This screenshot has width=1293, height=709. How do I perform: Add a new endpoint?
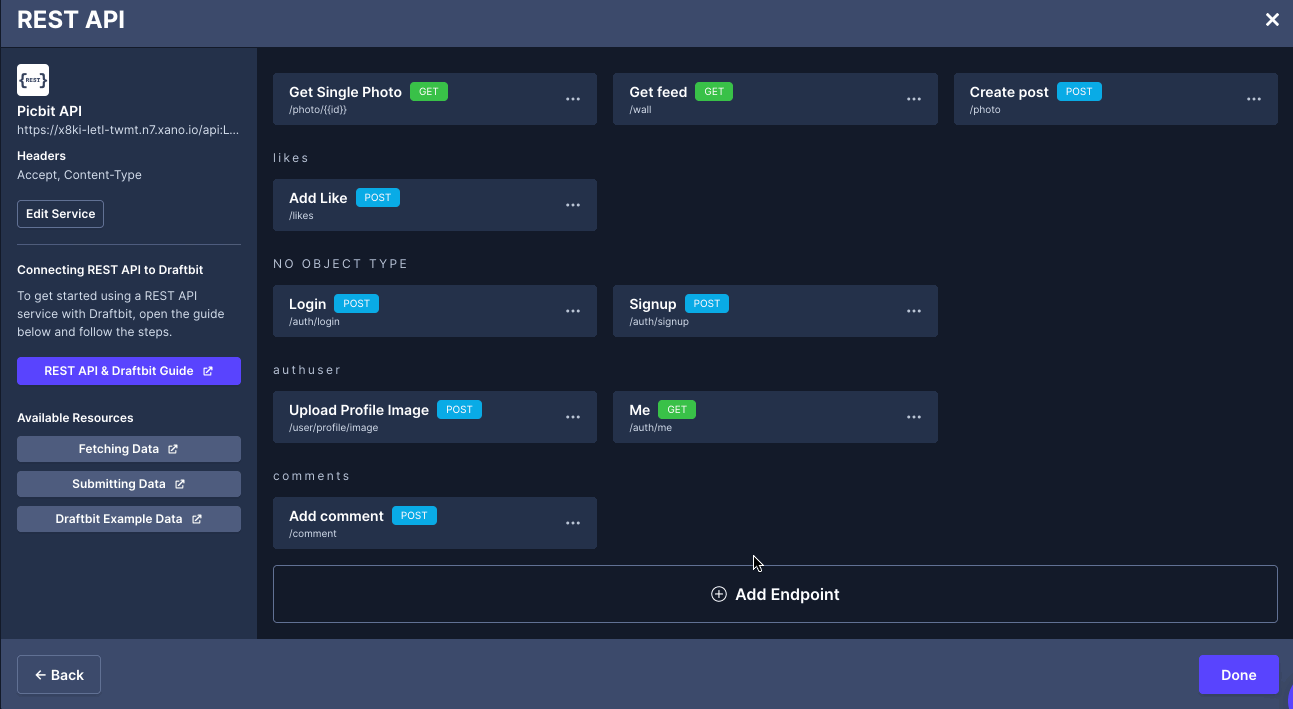775,594
